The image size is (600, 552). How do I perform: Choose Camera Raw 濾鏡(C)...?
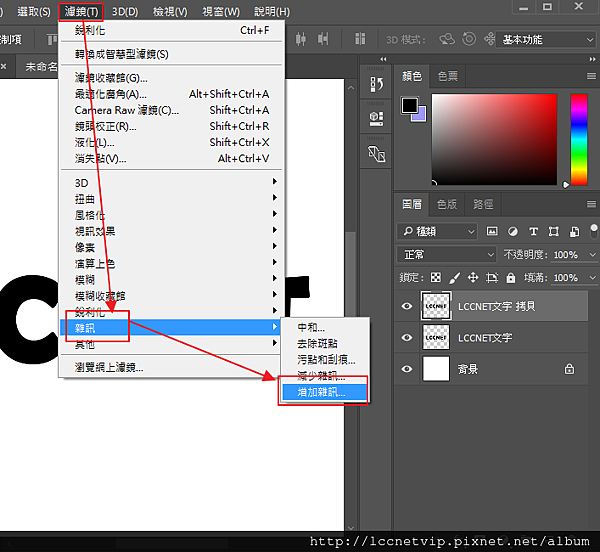[172, 110]
